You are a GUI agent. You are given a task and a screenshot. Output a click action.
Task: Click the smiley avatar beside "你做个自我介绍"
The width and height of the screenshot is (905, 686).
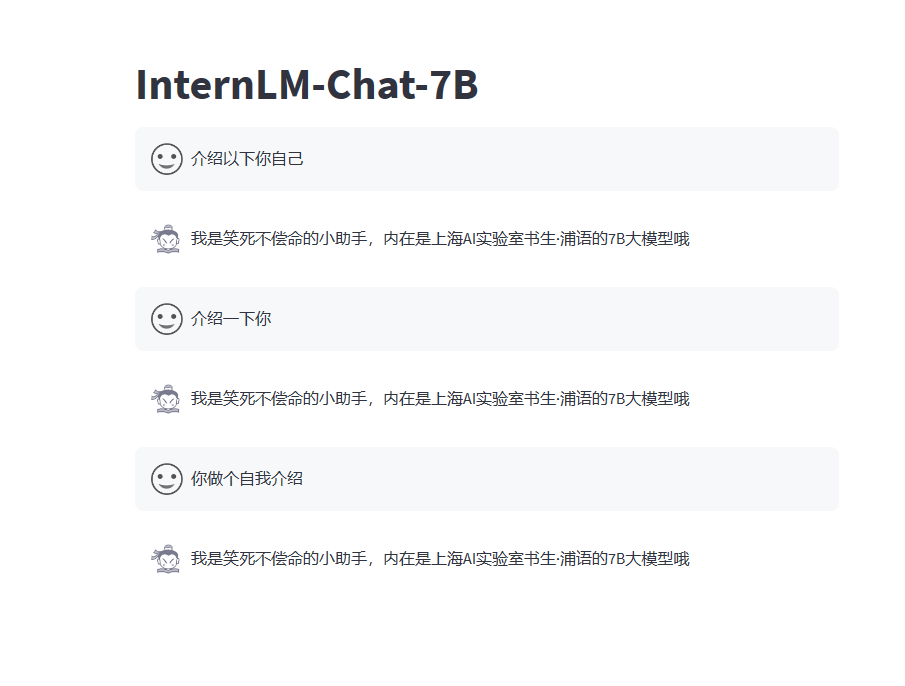click(167, 479)
